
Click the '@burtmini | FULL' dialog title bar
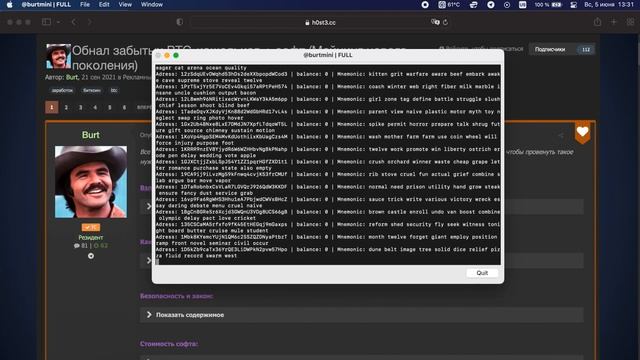click(328, 55)
